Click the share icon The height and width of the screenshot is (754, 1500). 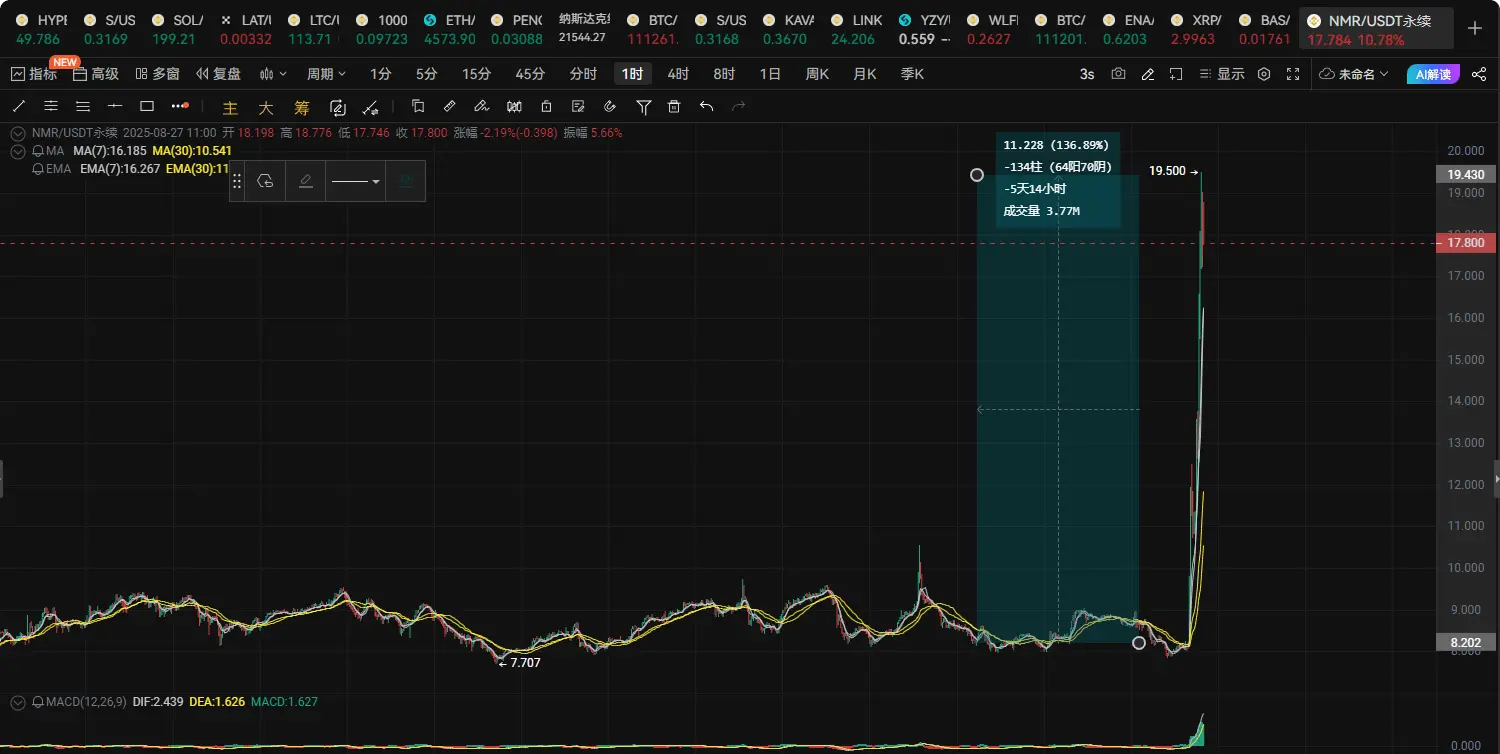[1479, 74]
